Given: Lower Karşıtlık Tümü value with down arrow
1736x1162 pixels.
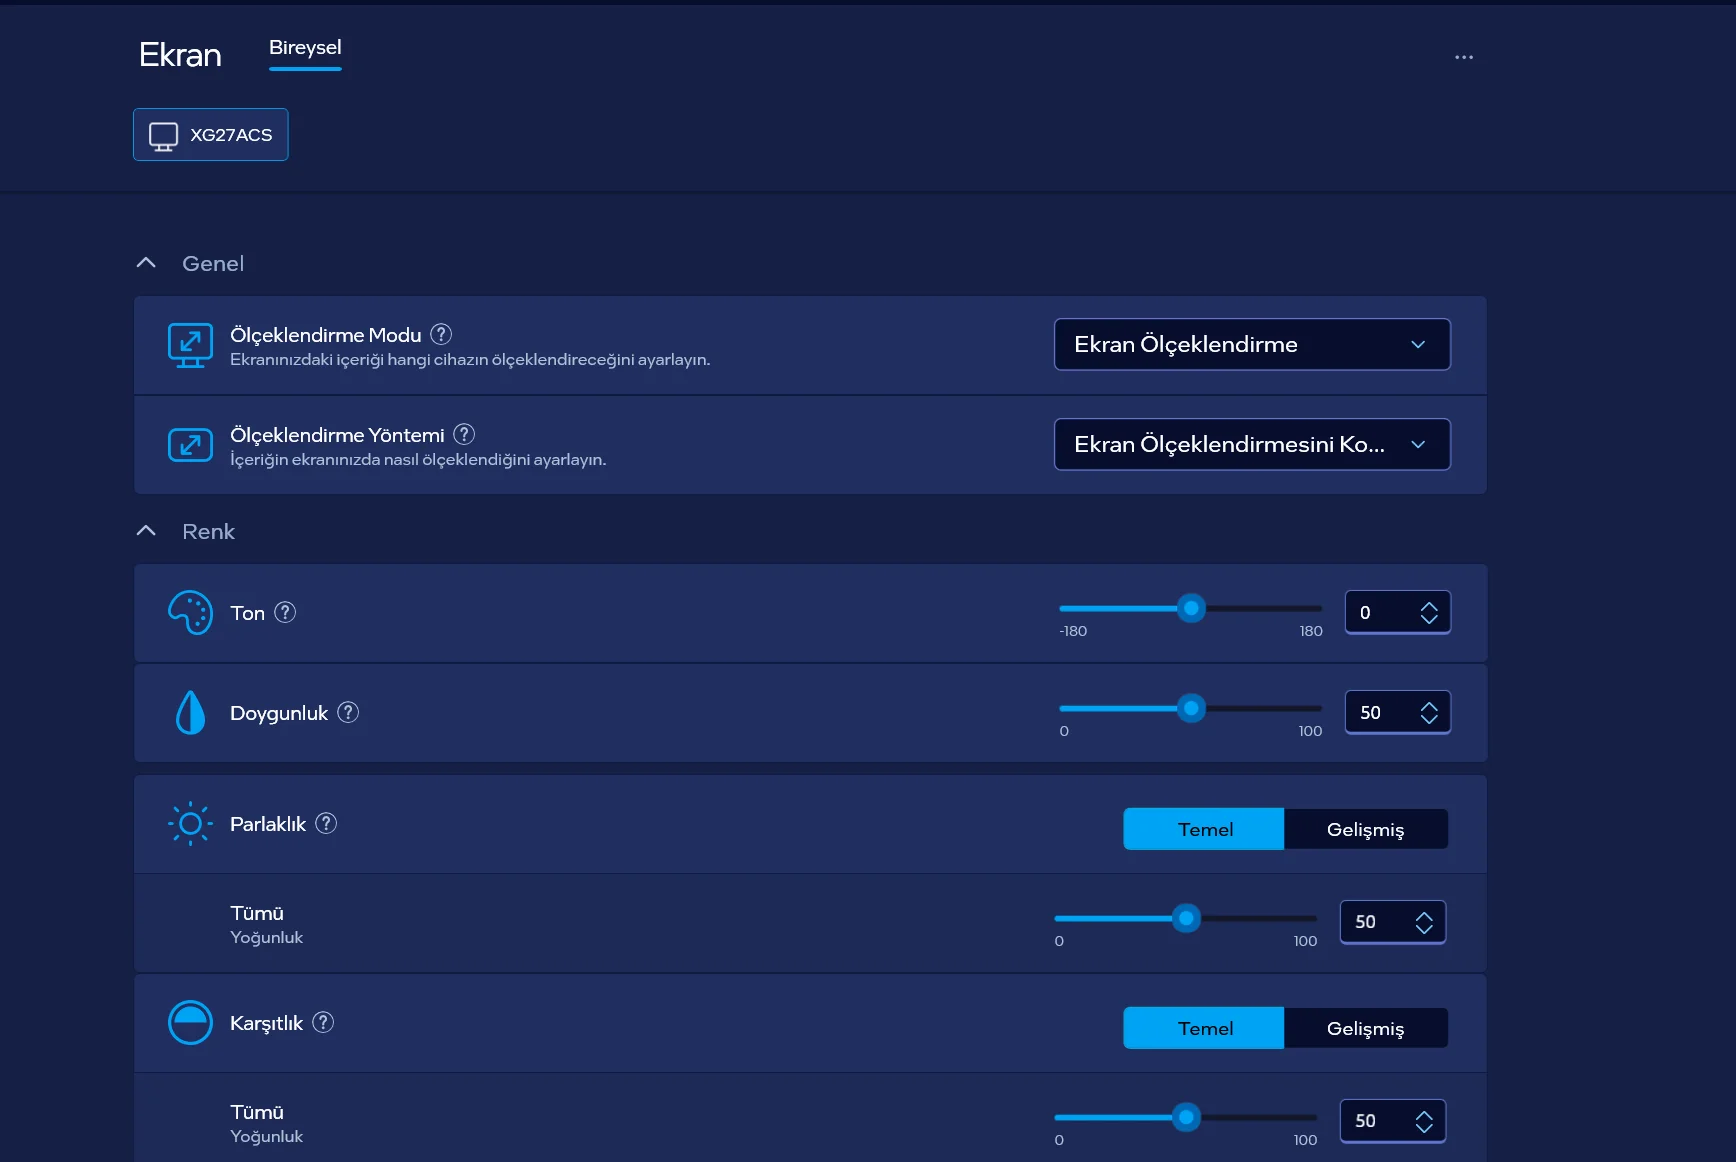Looking at the screenshot, I should 1424,1128.
